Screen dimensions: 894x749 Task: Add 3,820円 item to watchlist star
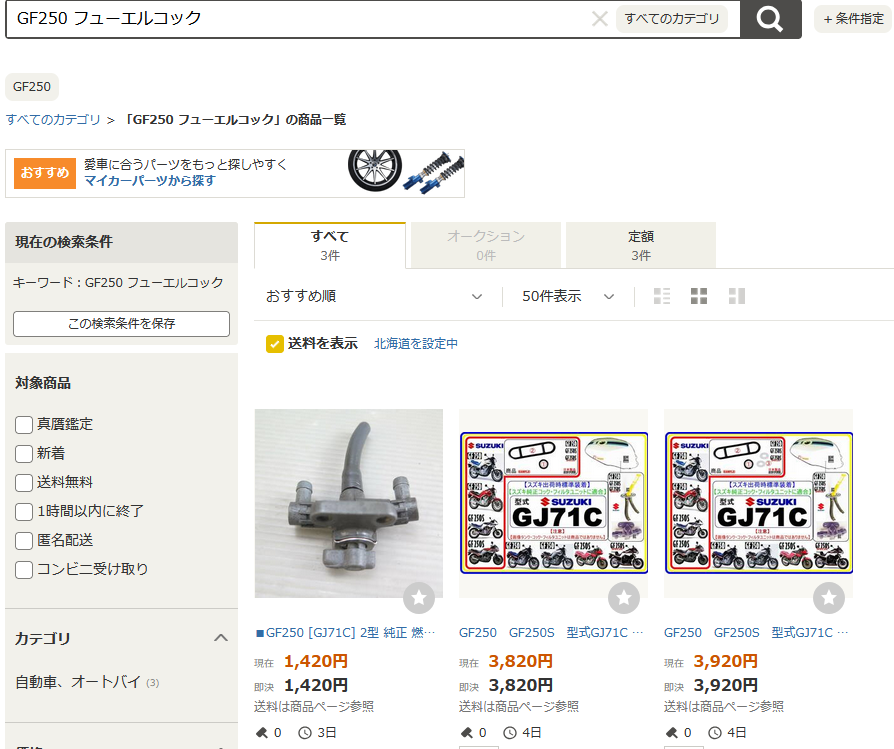click(624, 598)
